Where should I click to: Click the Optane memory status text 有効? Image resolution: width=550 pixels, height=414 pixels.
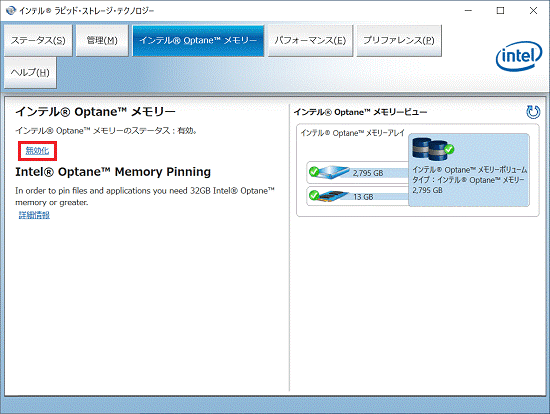[x=187, y=131]
